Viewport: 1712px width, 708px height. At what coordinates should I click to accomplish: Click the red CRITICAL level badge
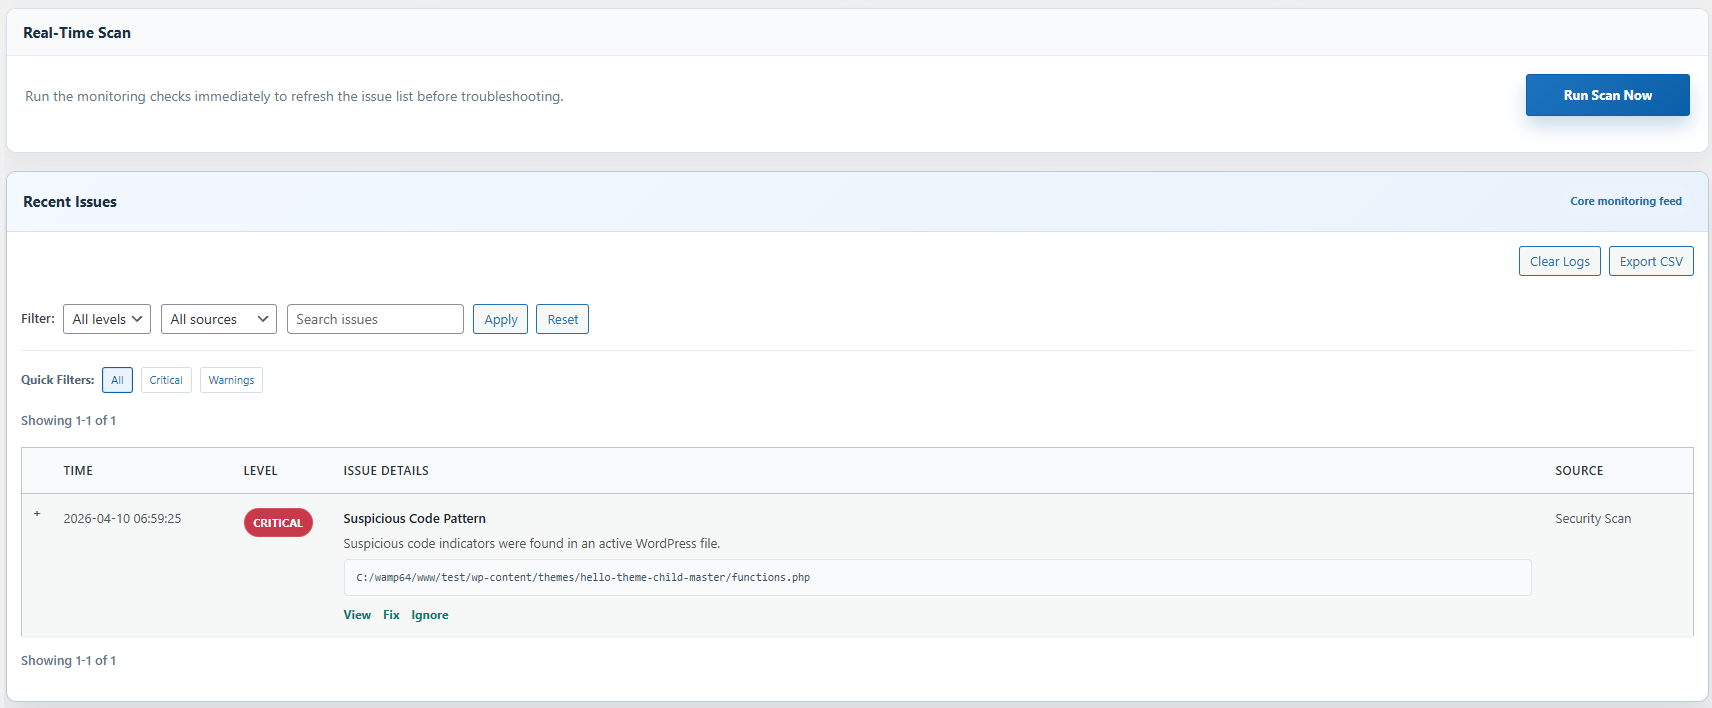(x=278, y=523)
